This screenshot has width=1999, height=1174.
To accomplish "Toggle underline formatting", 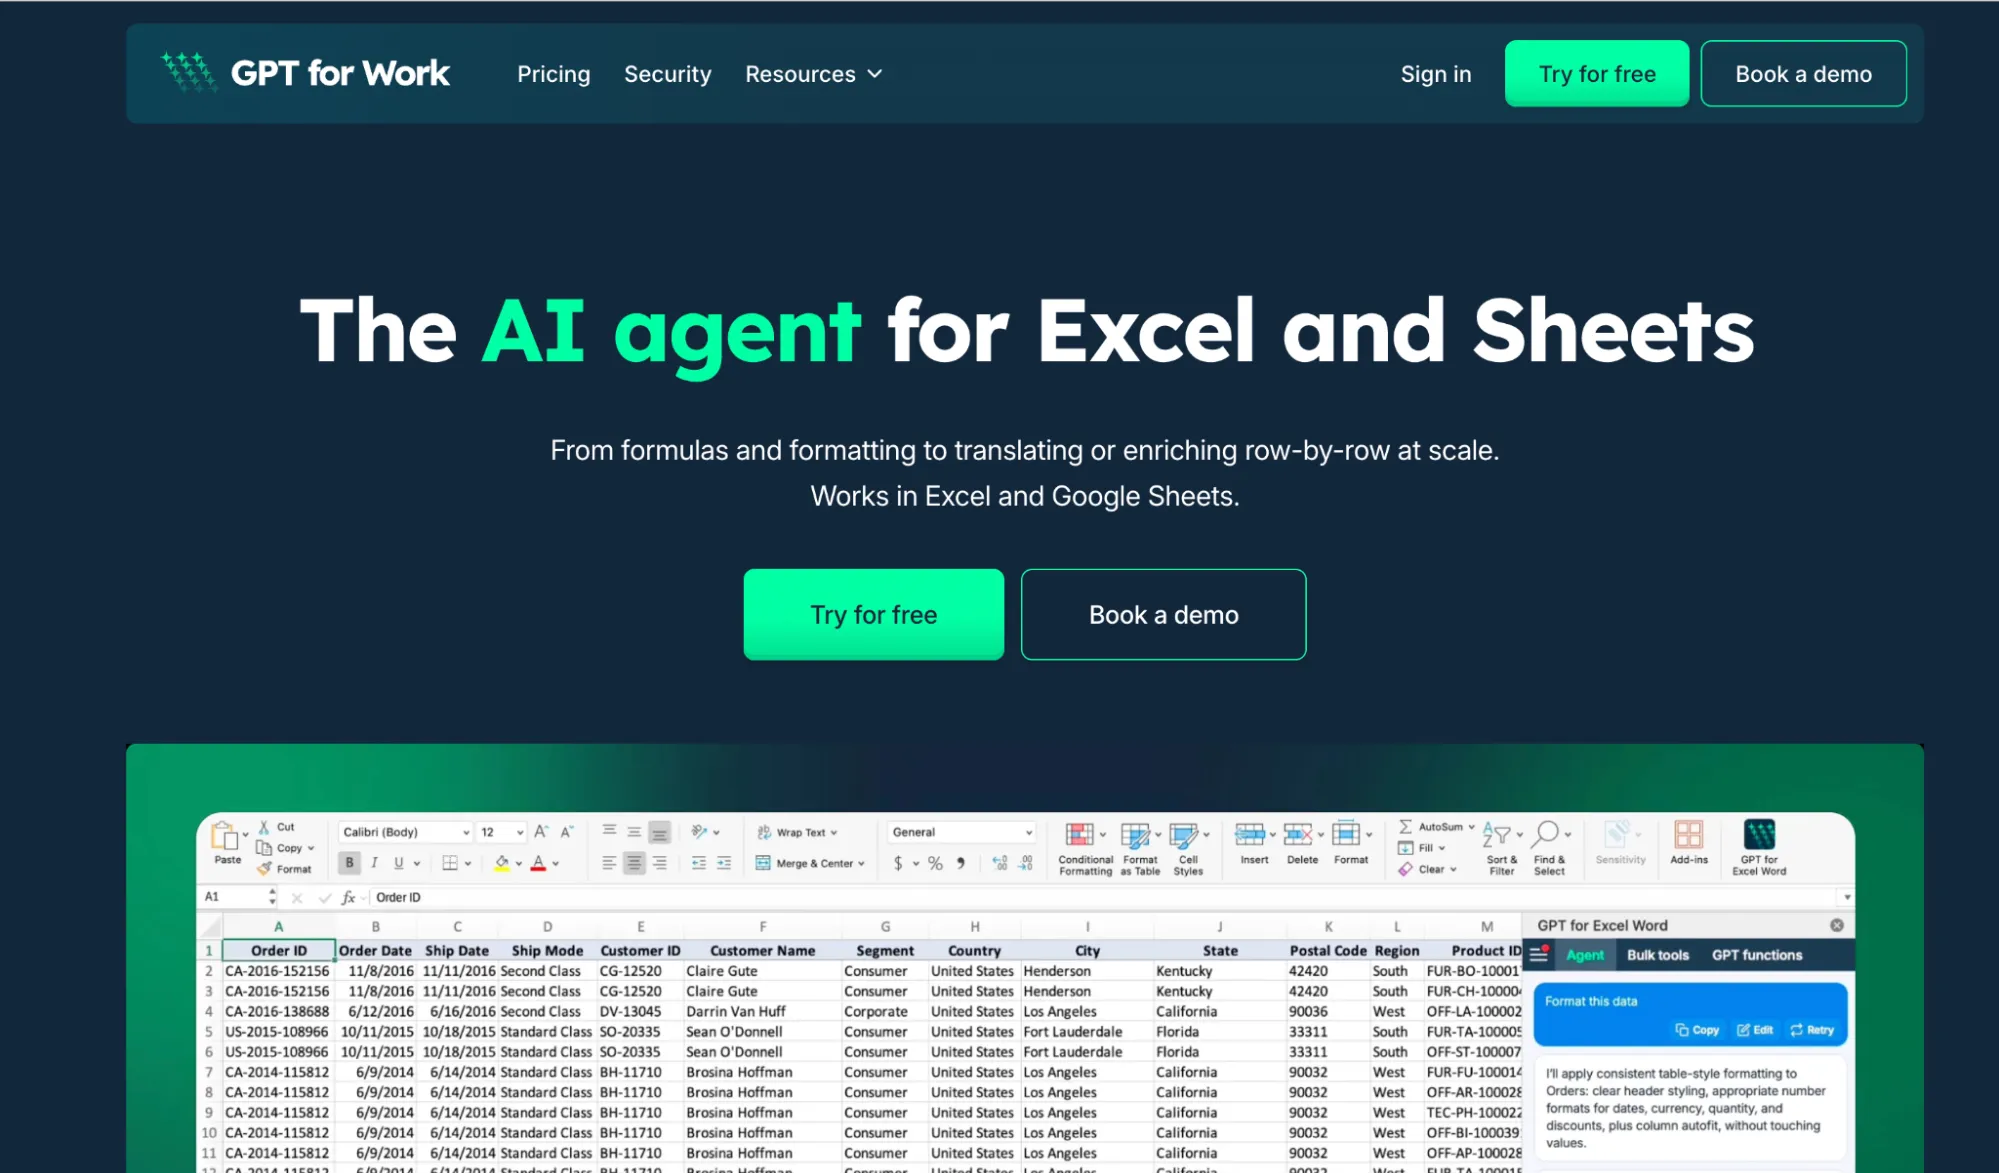I will [x=398, y=862].
